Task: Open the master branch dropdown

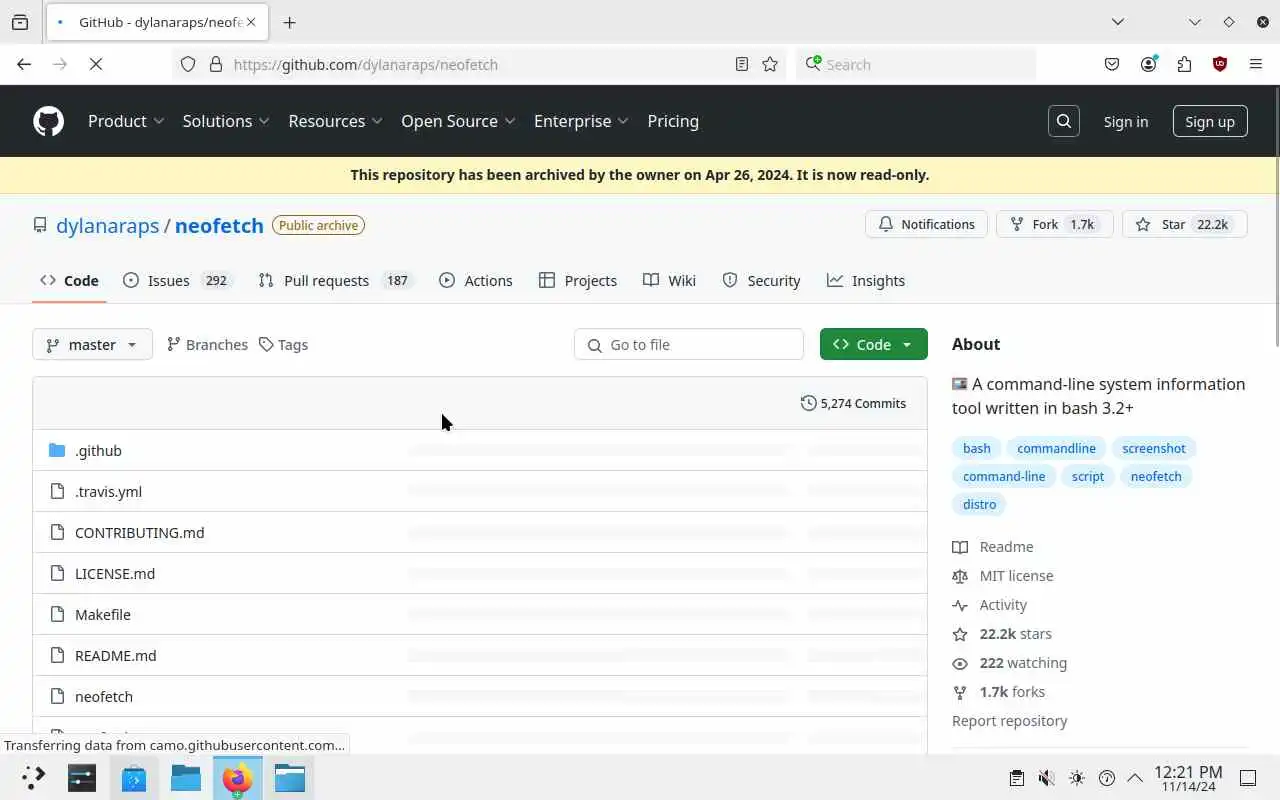Action: tap(92, 344)
